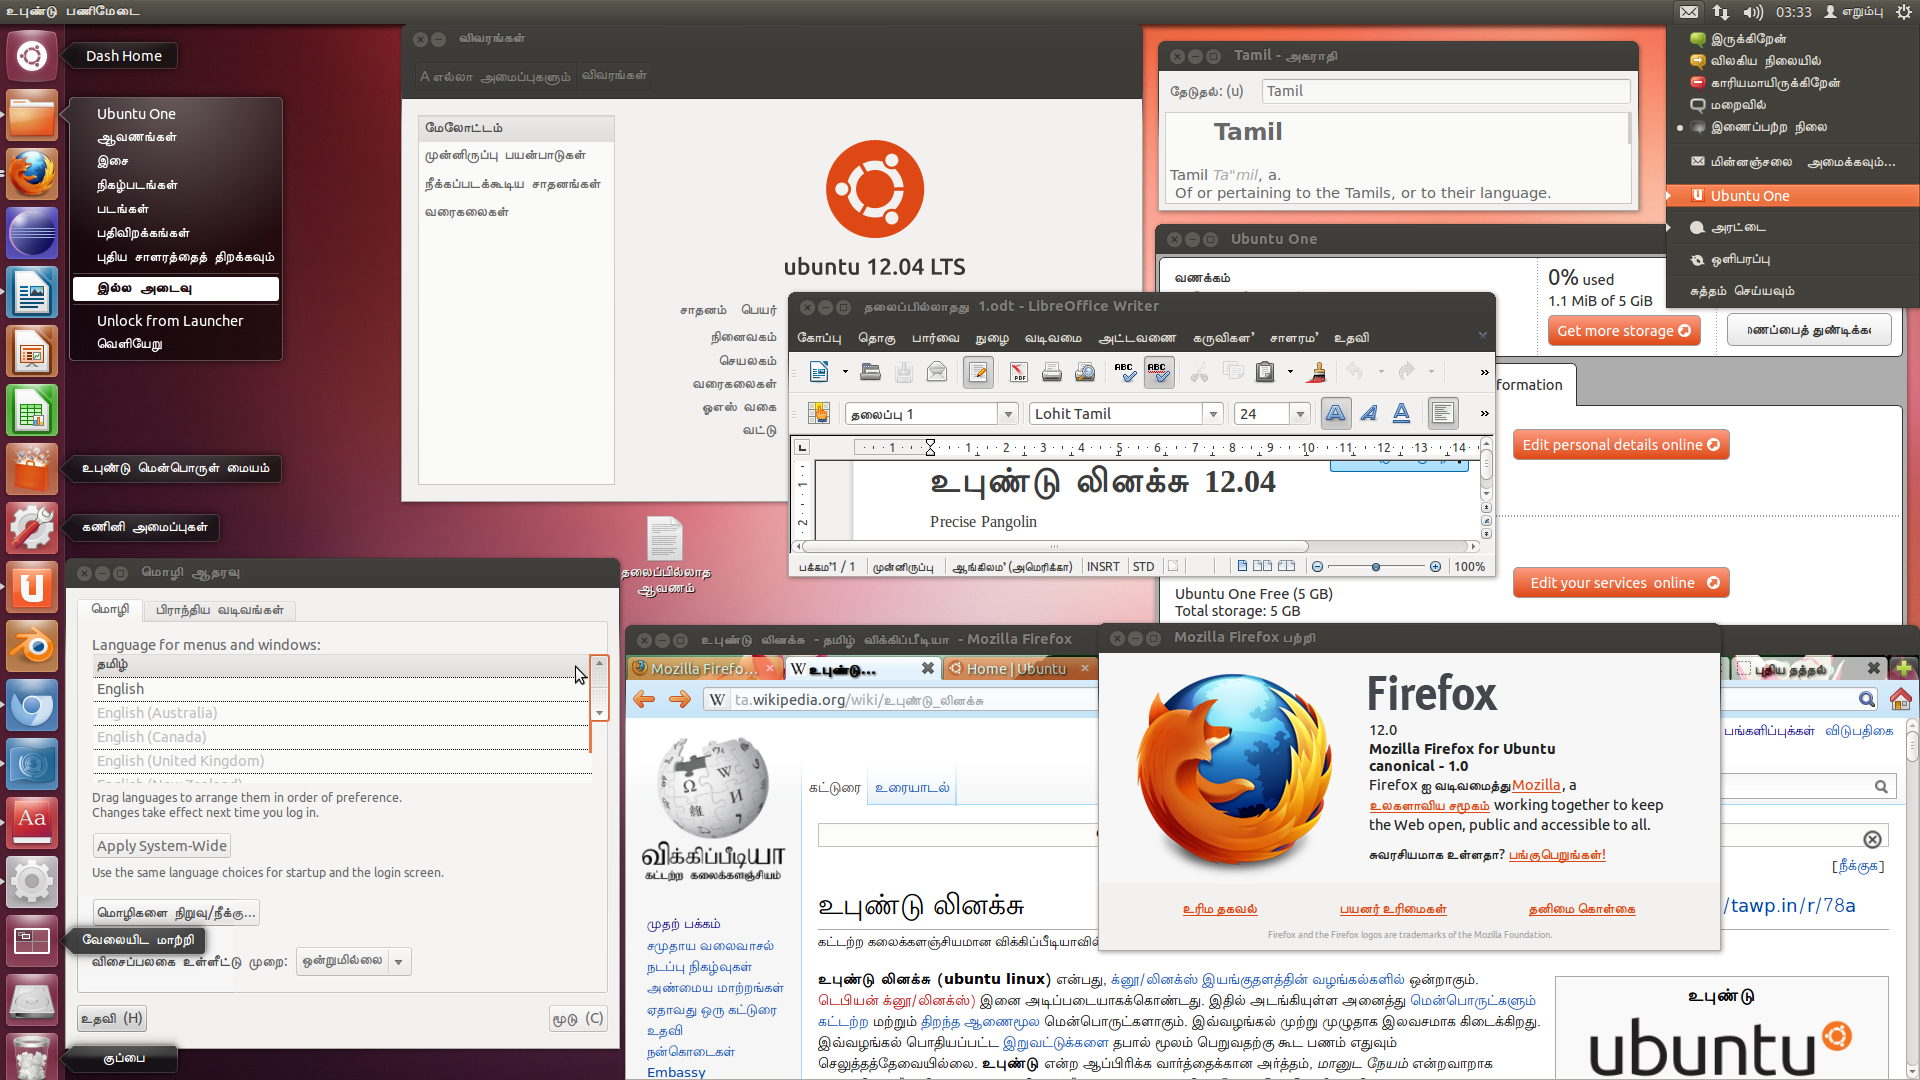This screenshot has width=1920, height=1080.
Task: Open Ubuntu Software Center launcher icon
Action: [x=32, y=469]
